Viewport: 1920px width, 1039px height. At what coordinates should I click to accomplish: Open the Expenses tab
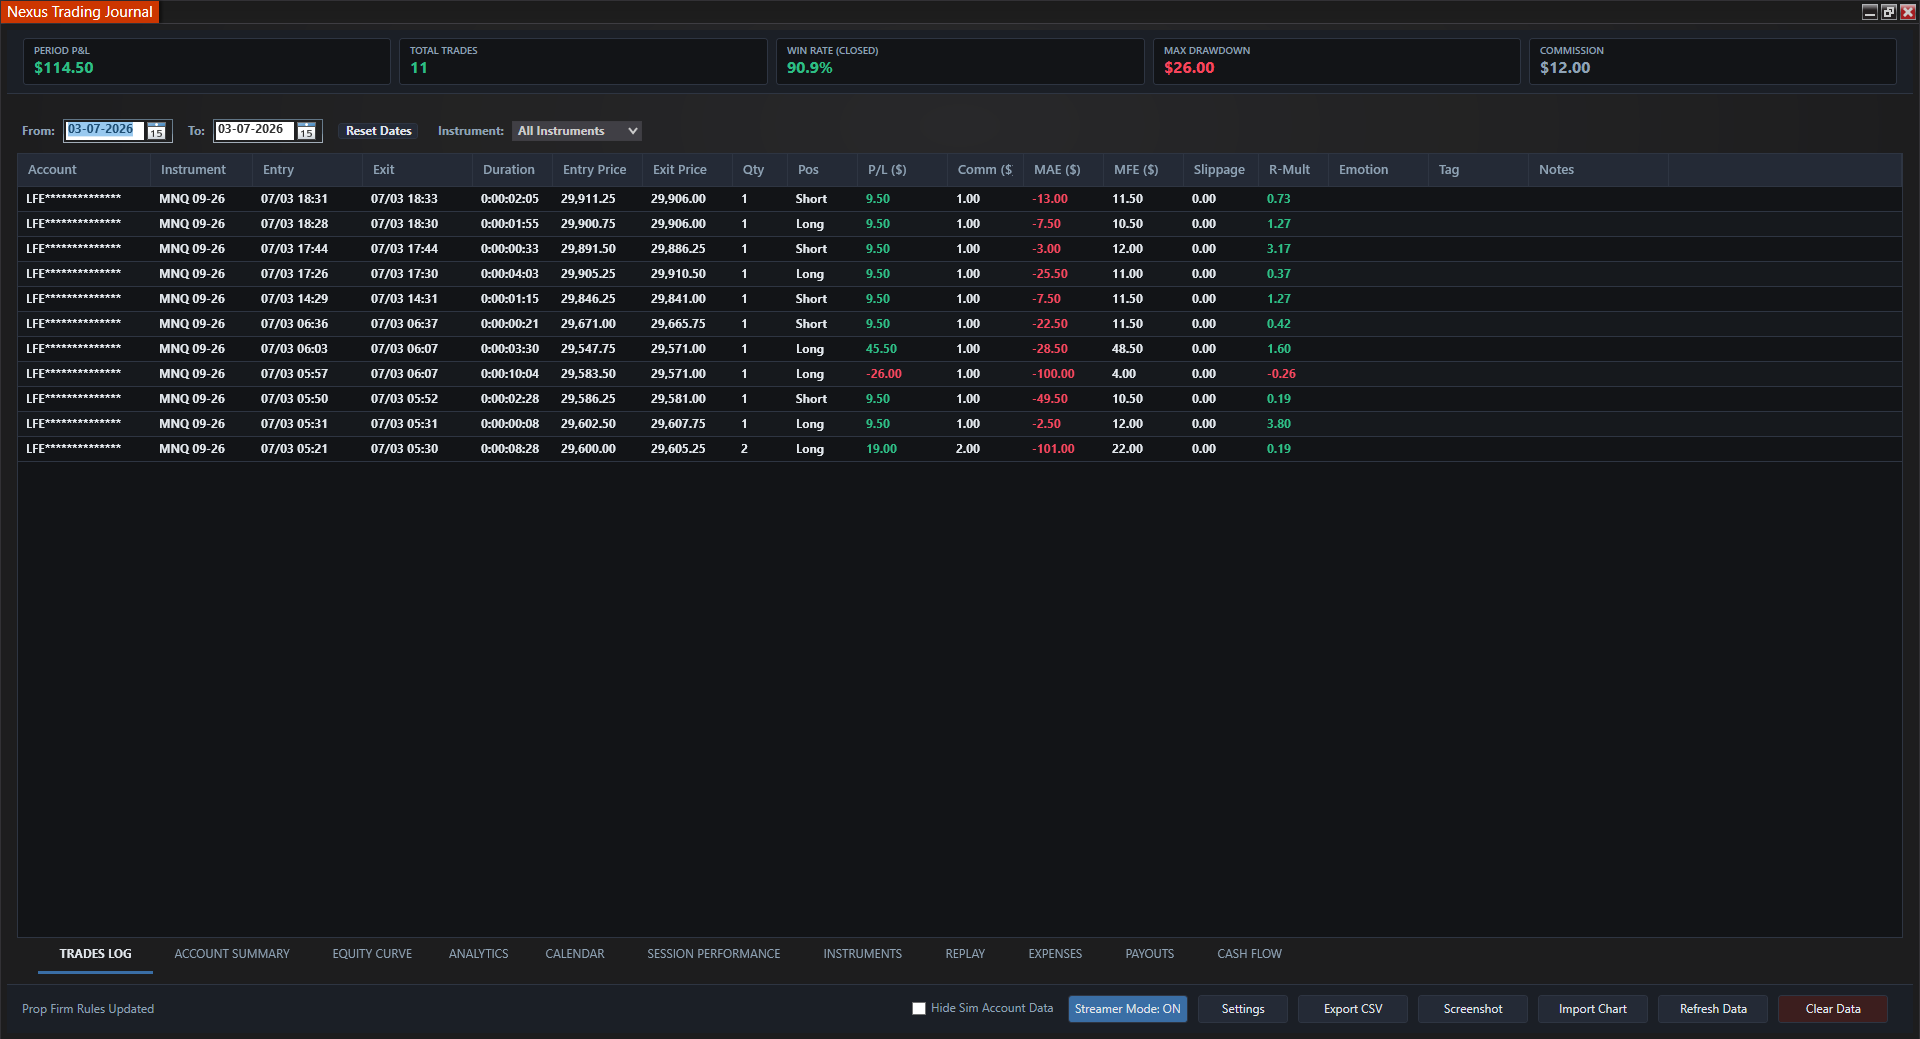pyautogui.click(x=1055, y=954)
